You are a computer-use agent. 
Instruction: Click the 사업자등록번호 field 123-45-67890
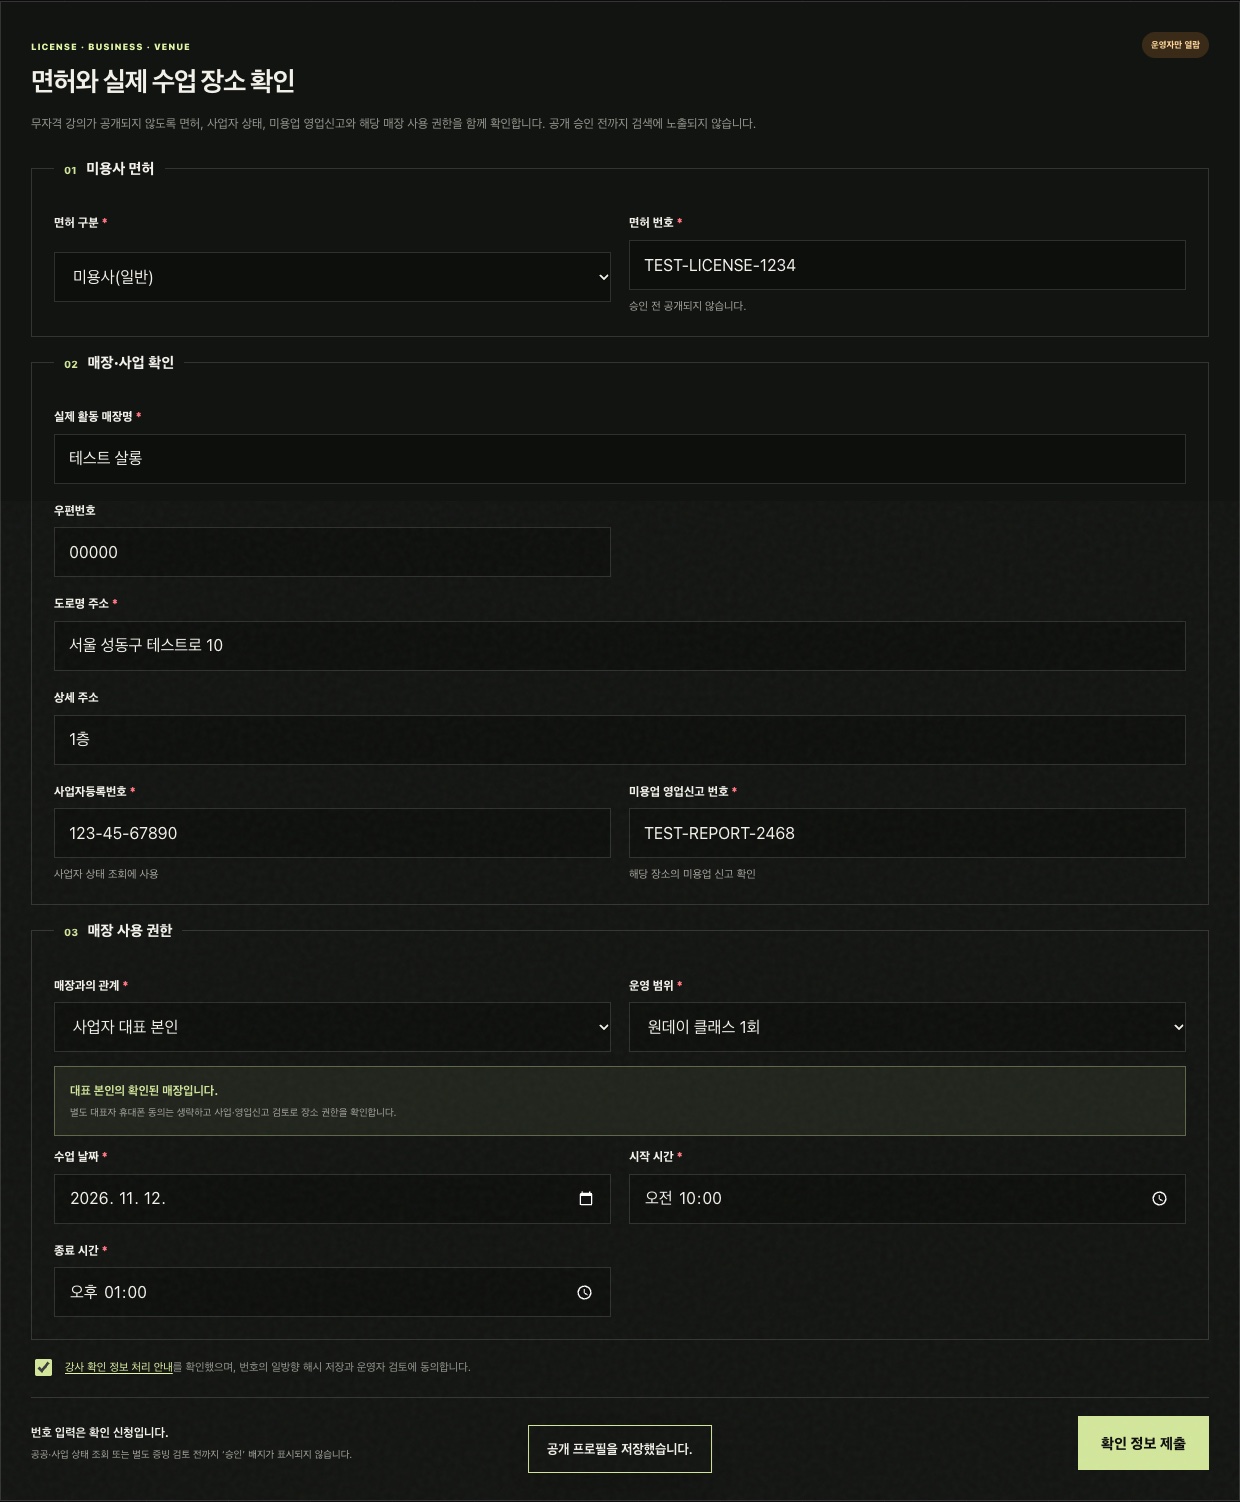(332, 833)
